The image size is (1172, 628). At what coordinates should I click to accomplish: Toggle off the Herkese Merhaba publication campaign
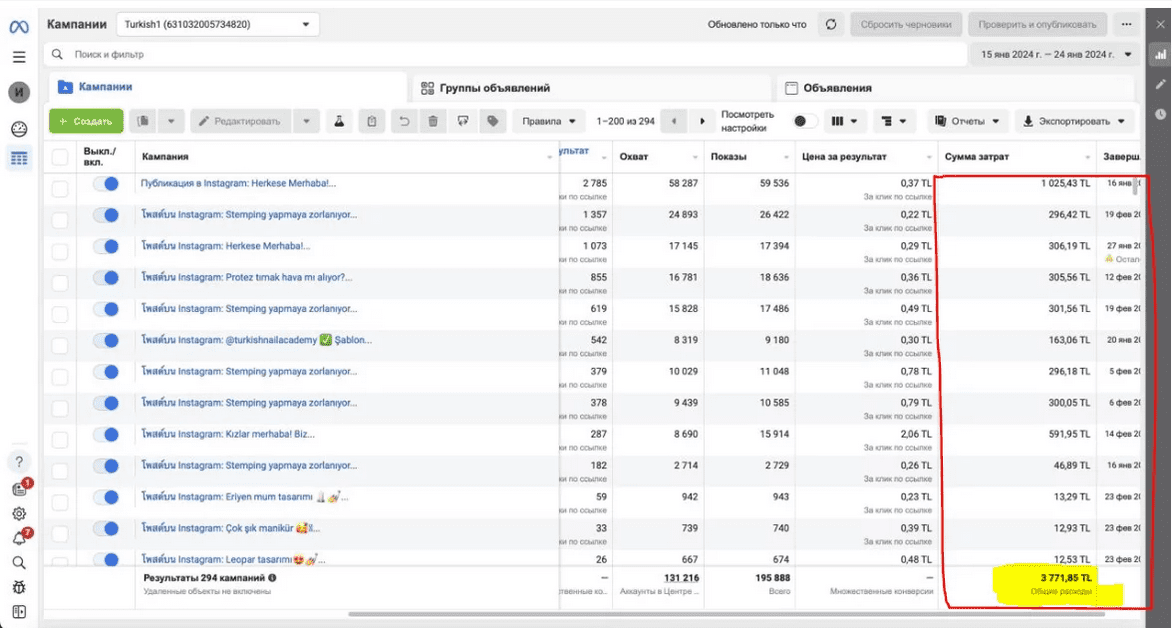click(105, 184)
